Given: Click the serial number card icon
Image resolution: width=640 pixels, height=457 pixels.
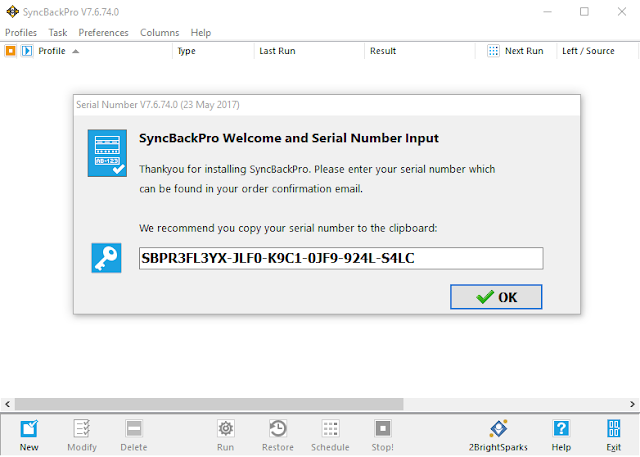Looking at the screenshot, I should pyautogui.click(x=107, y=153).
